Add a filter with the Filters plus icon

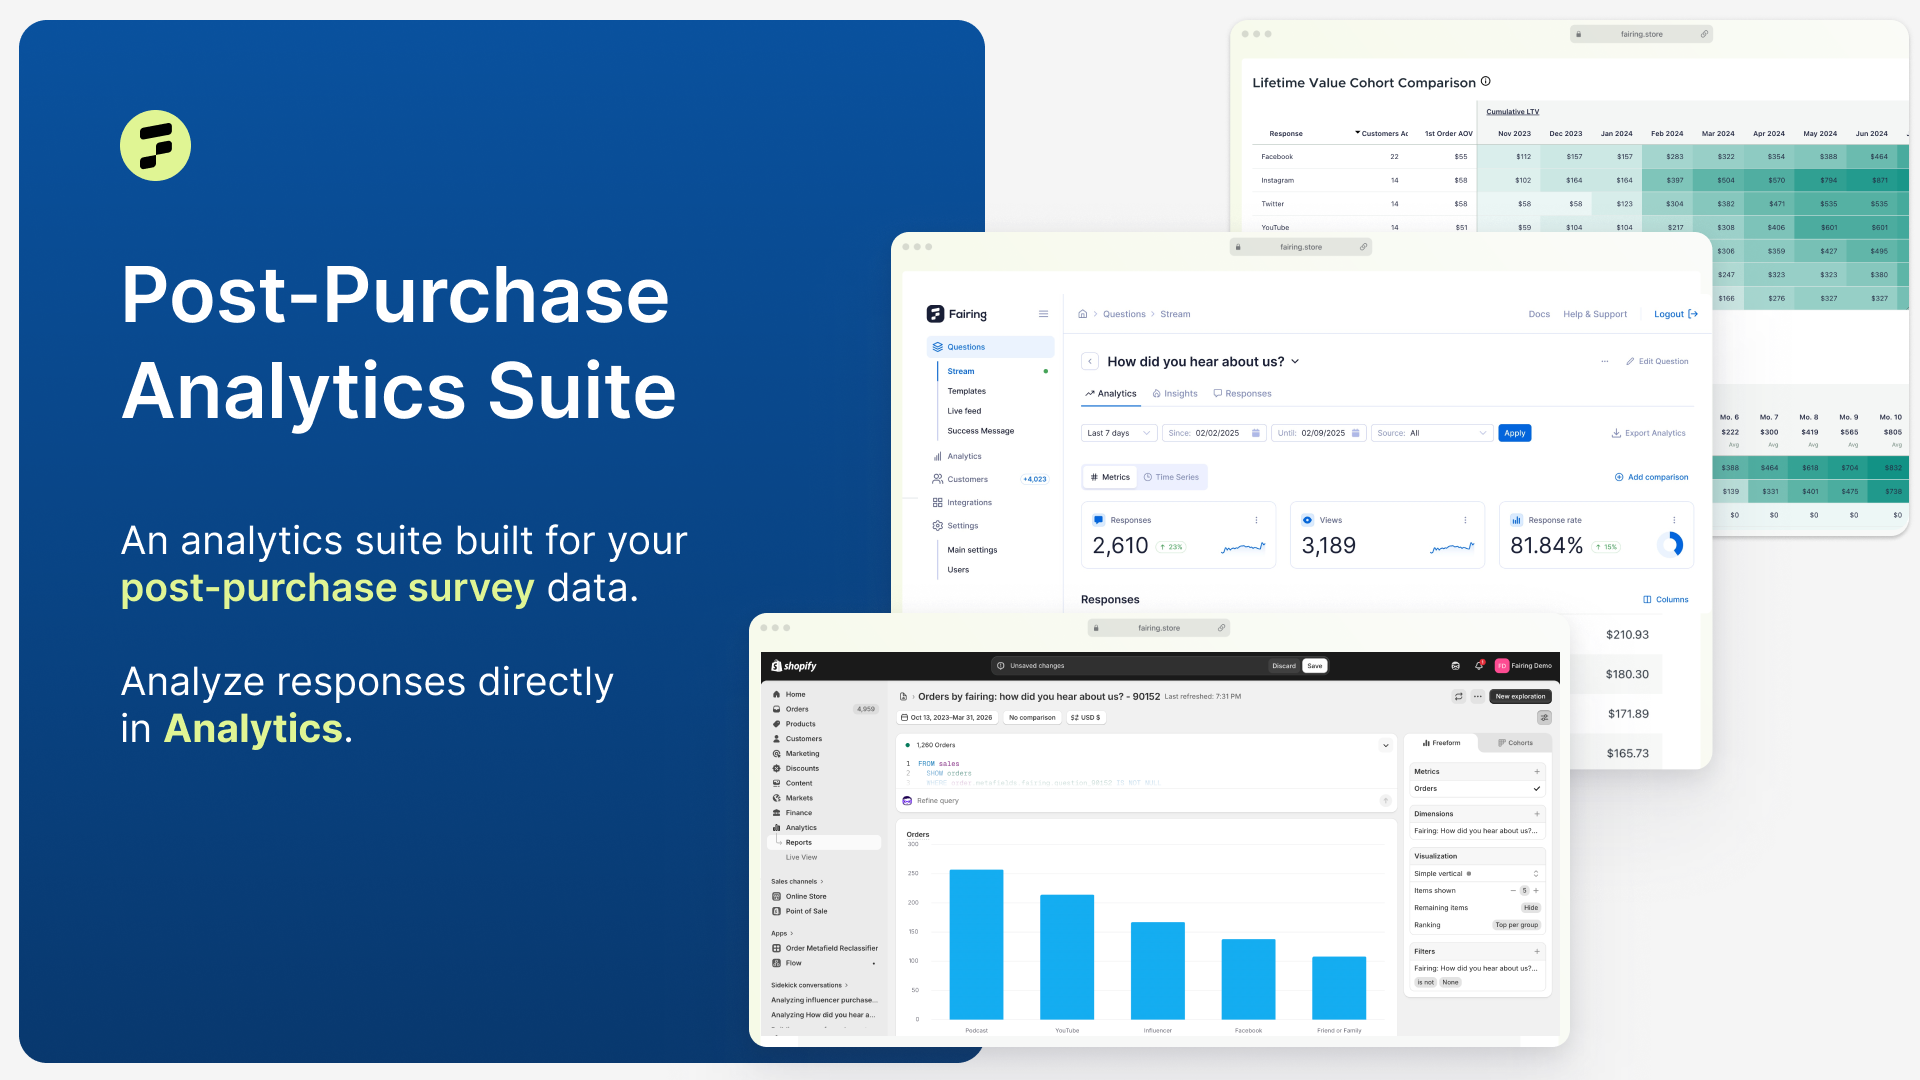(1537, 951)
